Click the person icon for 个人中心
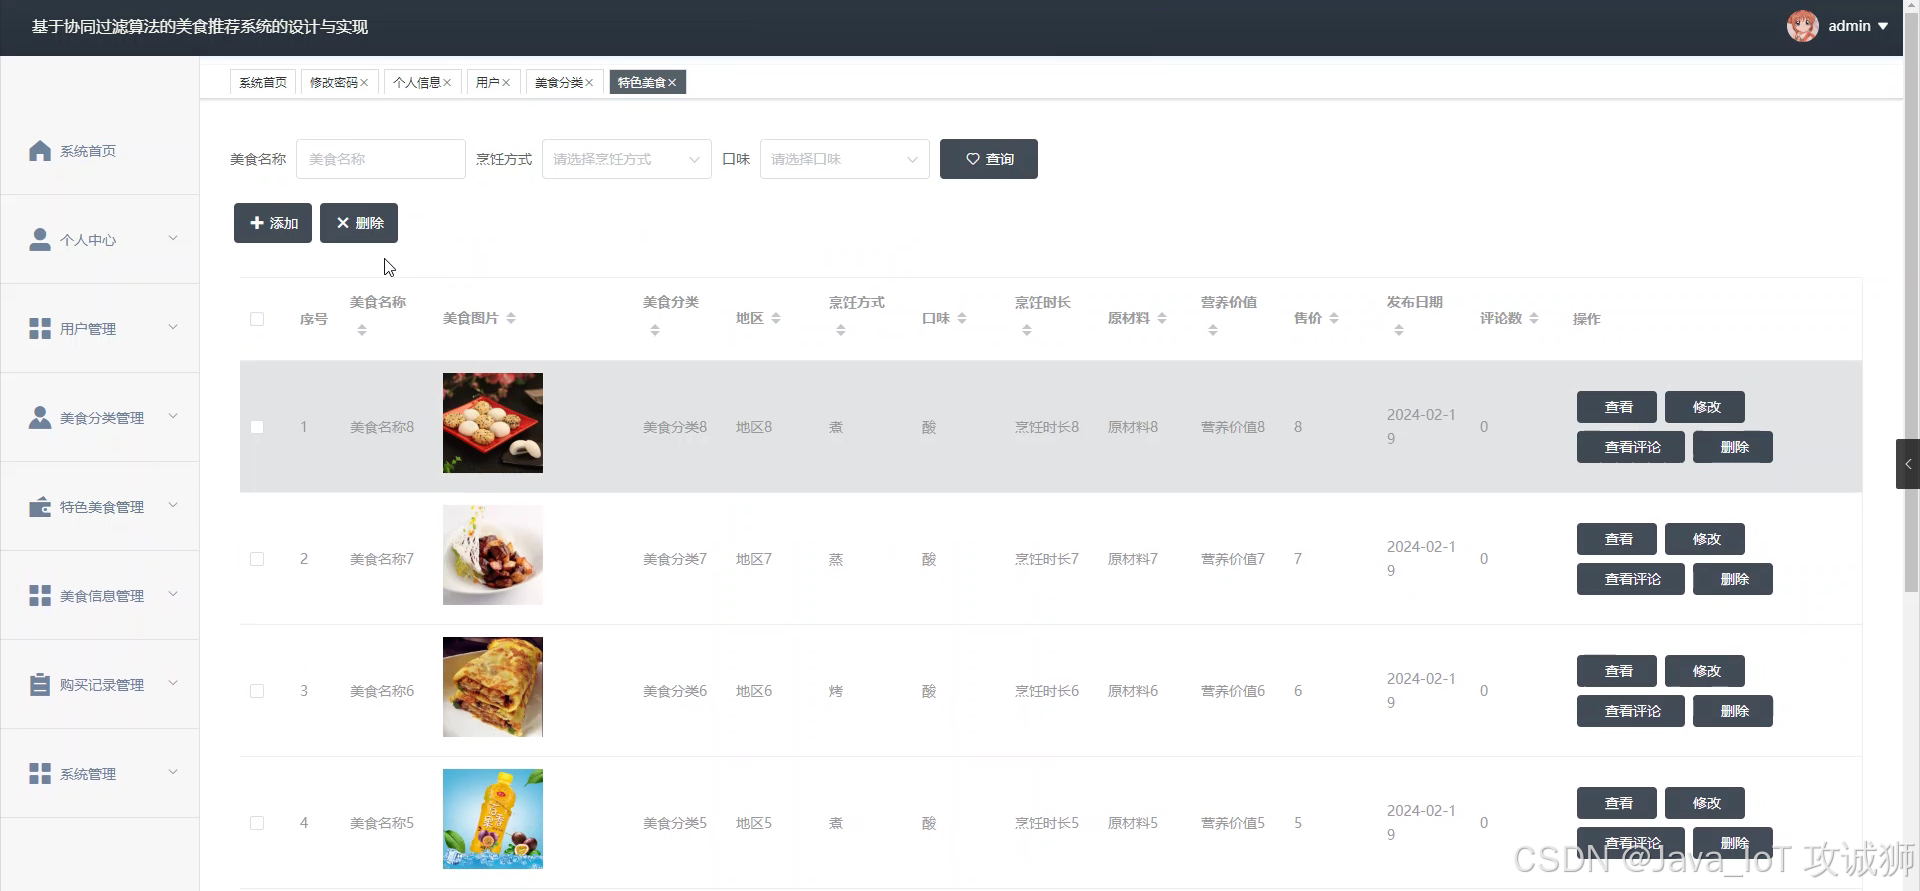This screenshot has height=891, width=1920. pyautogui.click(x=40, y=240)
